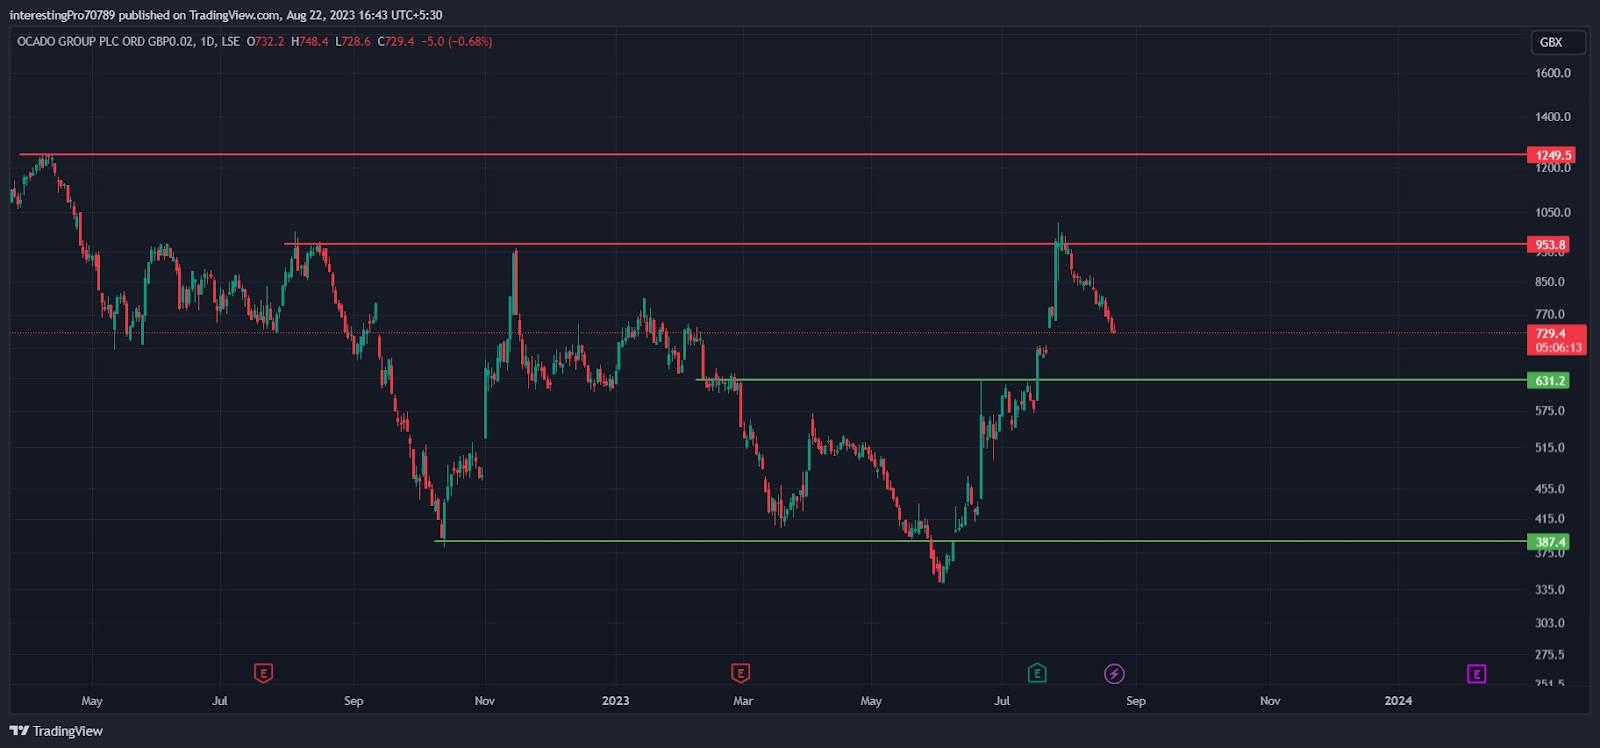Open the green earnings marker near Jul 2023

pos(1037,673)
